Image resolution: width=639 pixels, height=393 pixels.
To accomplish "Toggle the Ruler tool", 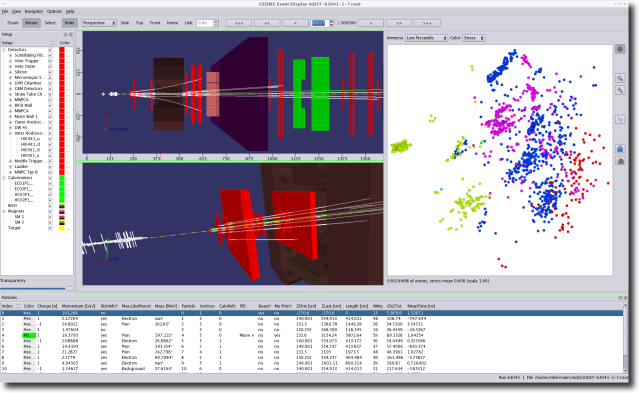I will [69, 23].
